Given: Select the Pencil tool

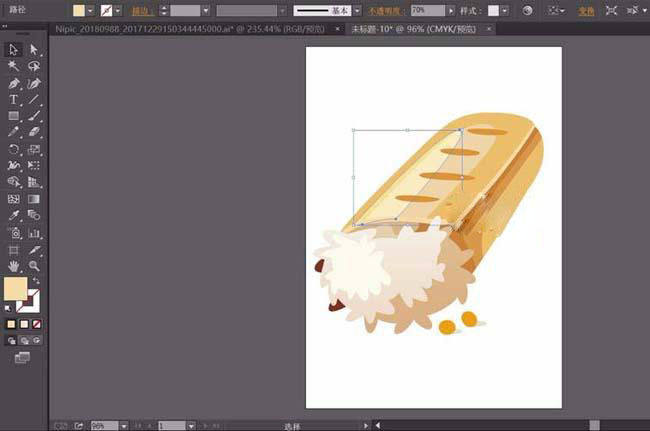Looking at the screenshot, I should (x=13, y=132).
